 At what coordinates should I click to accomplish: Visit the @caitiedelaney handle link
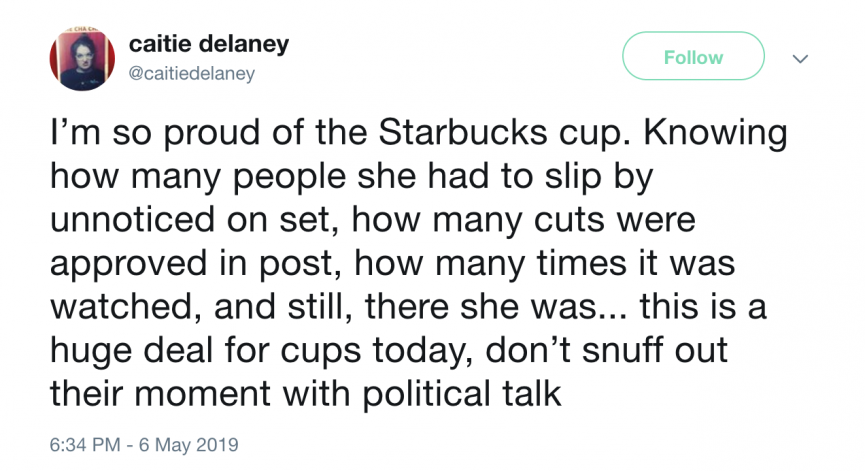pyautogui.click(x=191, y=73)
